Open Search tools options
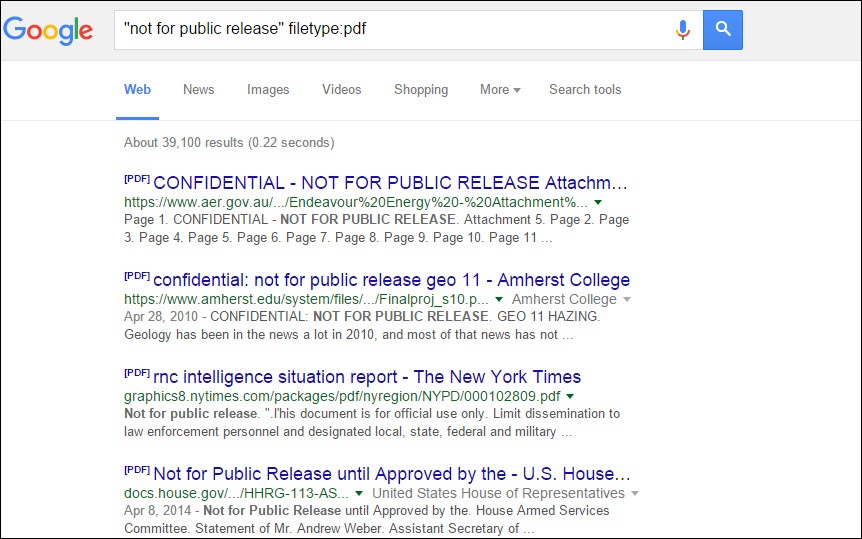862x539 pixels. click(x=584, y=90)
